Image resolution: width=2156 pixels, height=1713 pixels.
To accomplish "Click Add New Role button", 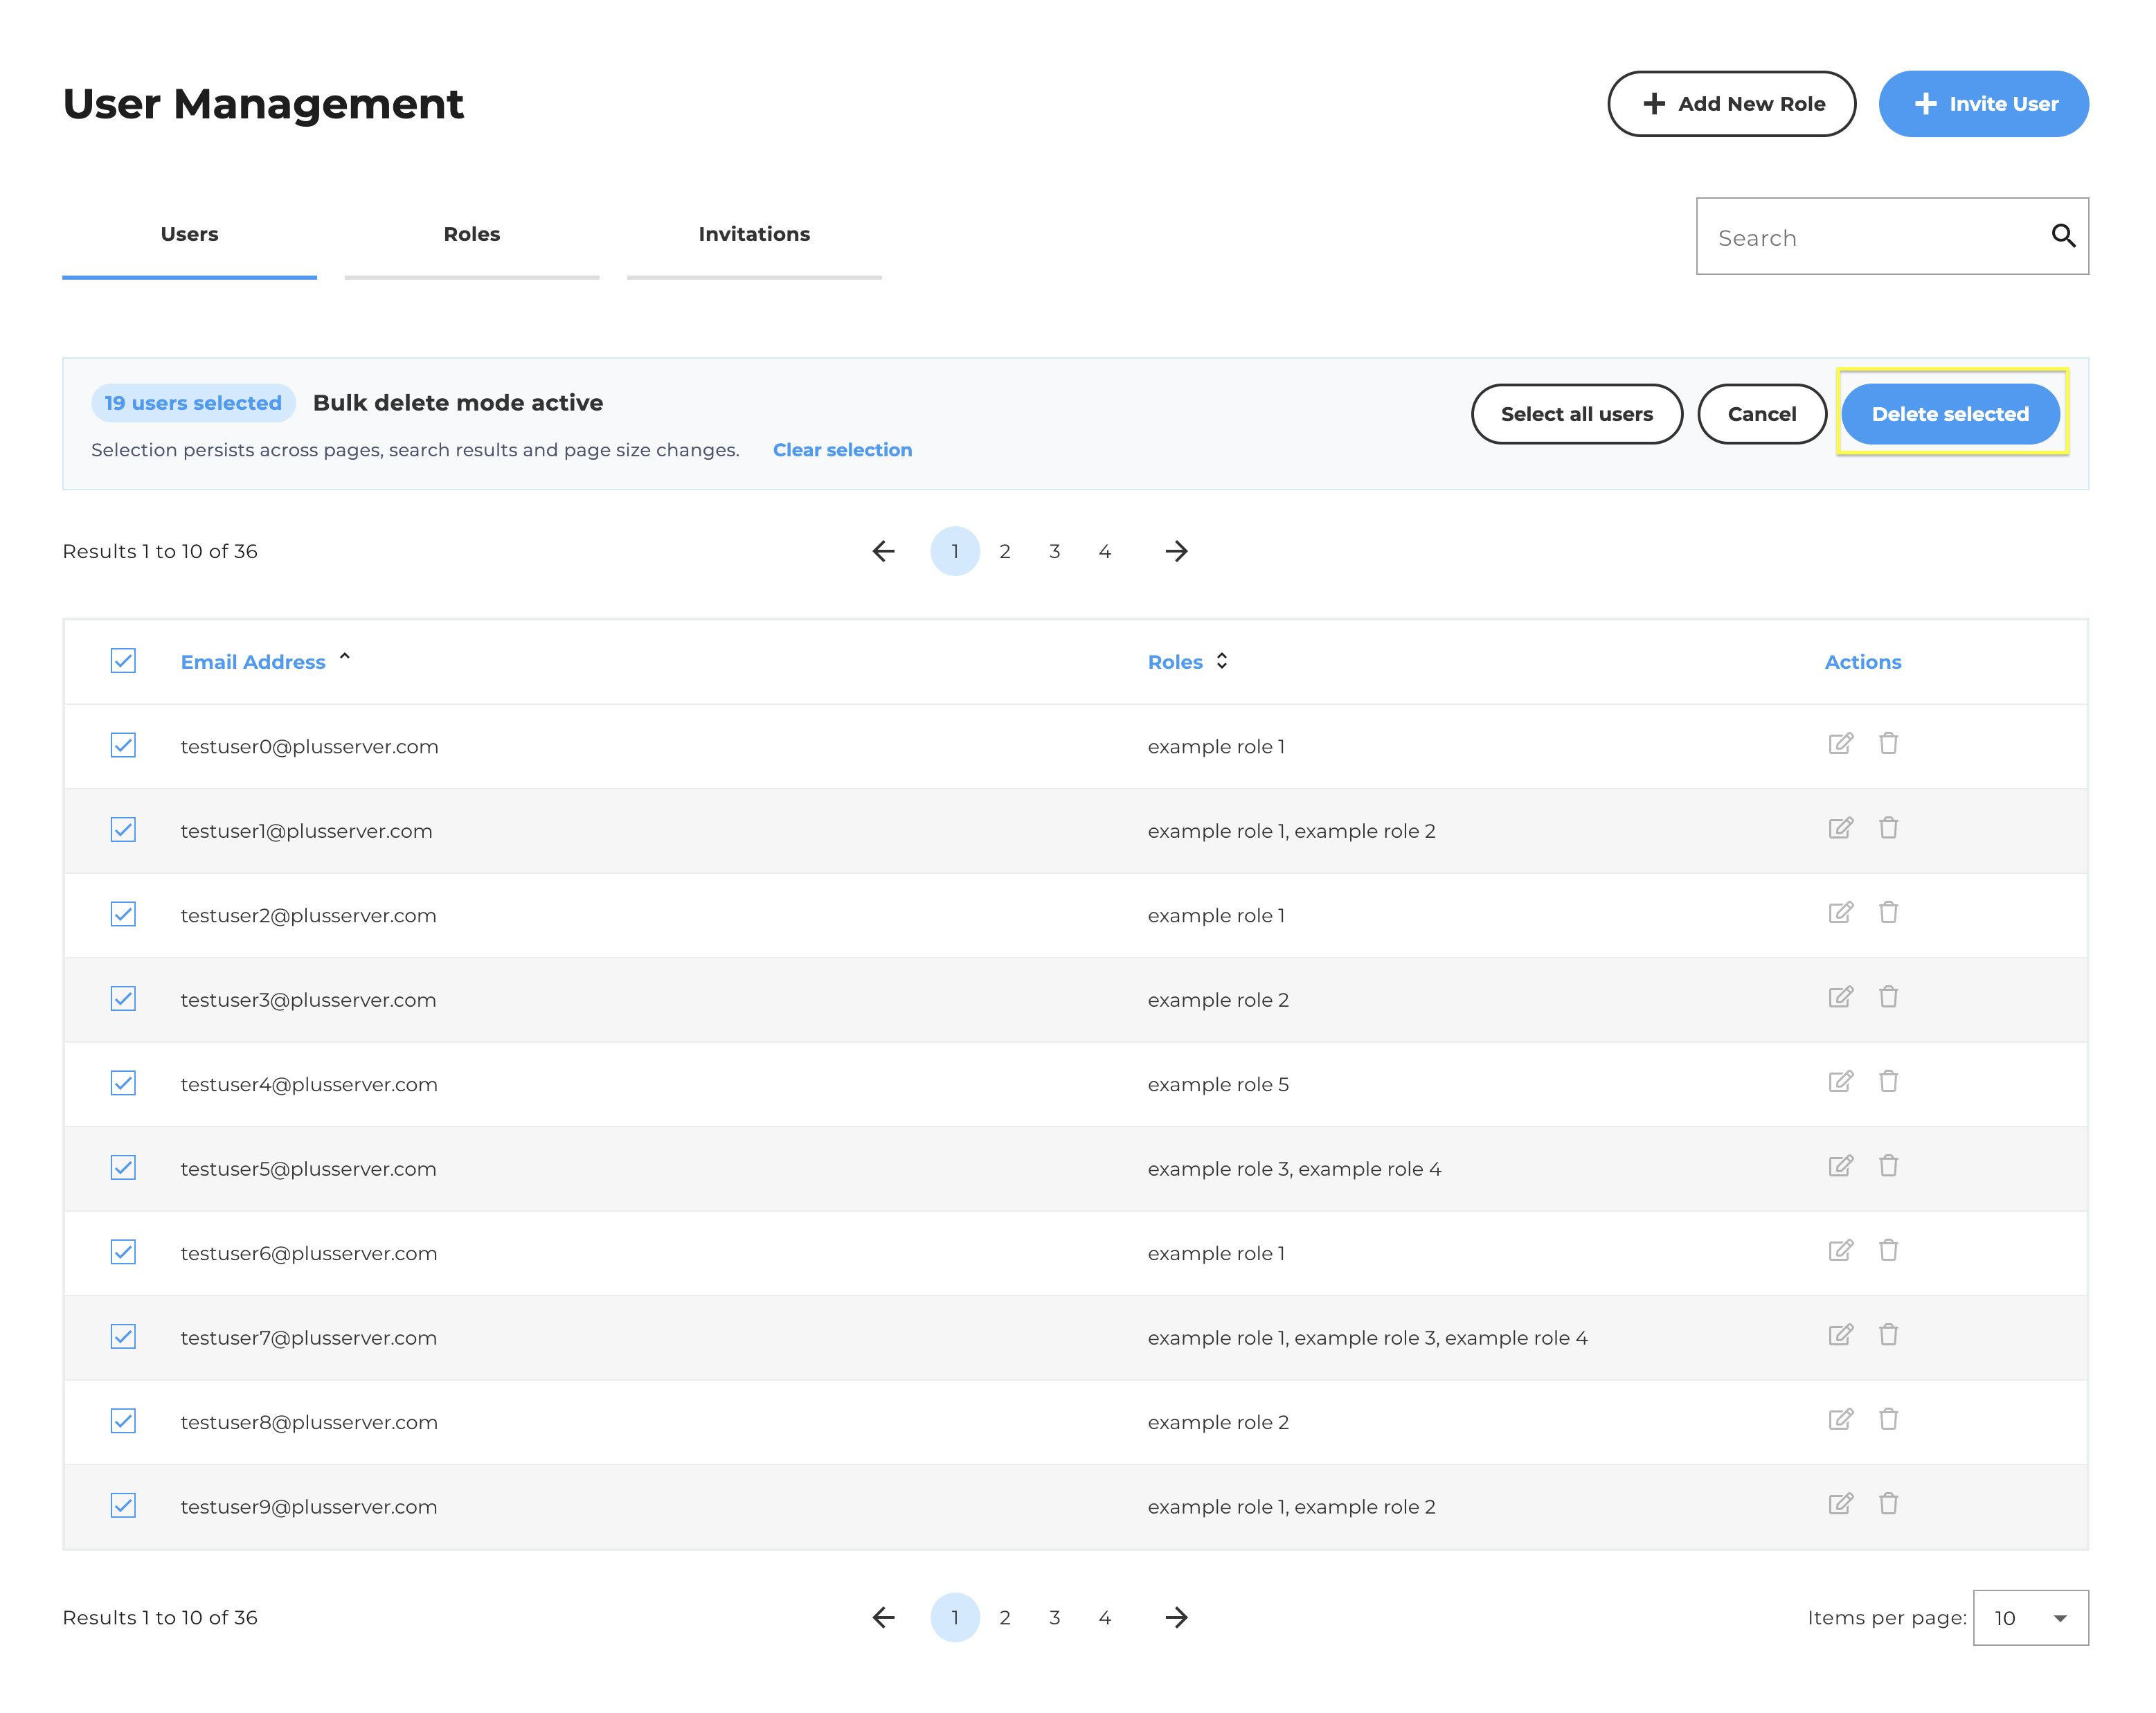I will [1731, 104].
